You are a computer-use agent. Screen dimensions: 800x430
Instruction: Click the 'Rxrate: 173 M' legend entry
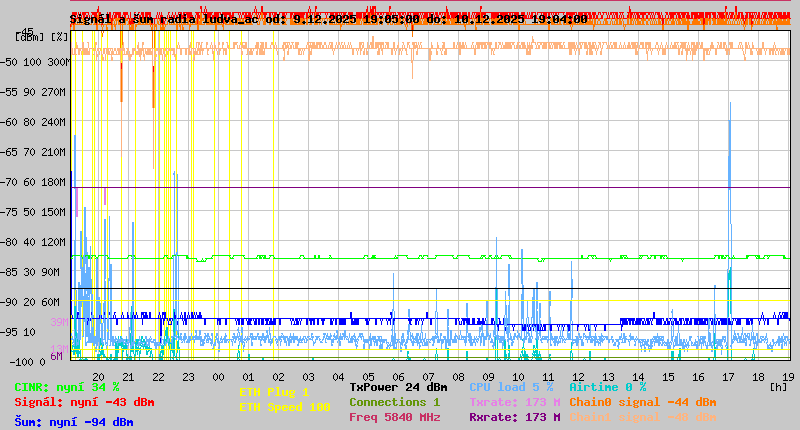[515, 417]
